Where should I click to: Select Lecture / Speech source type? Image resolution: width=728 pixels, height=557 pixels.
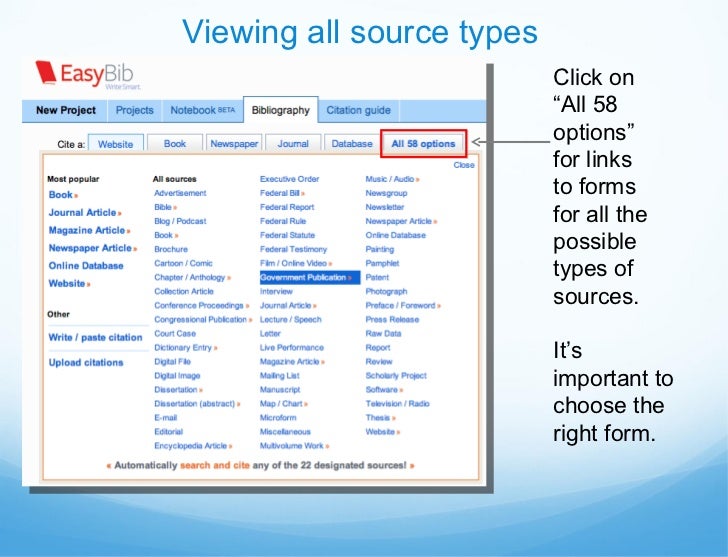[x=290, y=319]
